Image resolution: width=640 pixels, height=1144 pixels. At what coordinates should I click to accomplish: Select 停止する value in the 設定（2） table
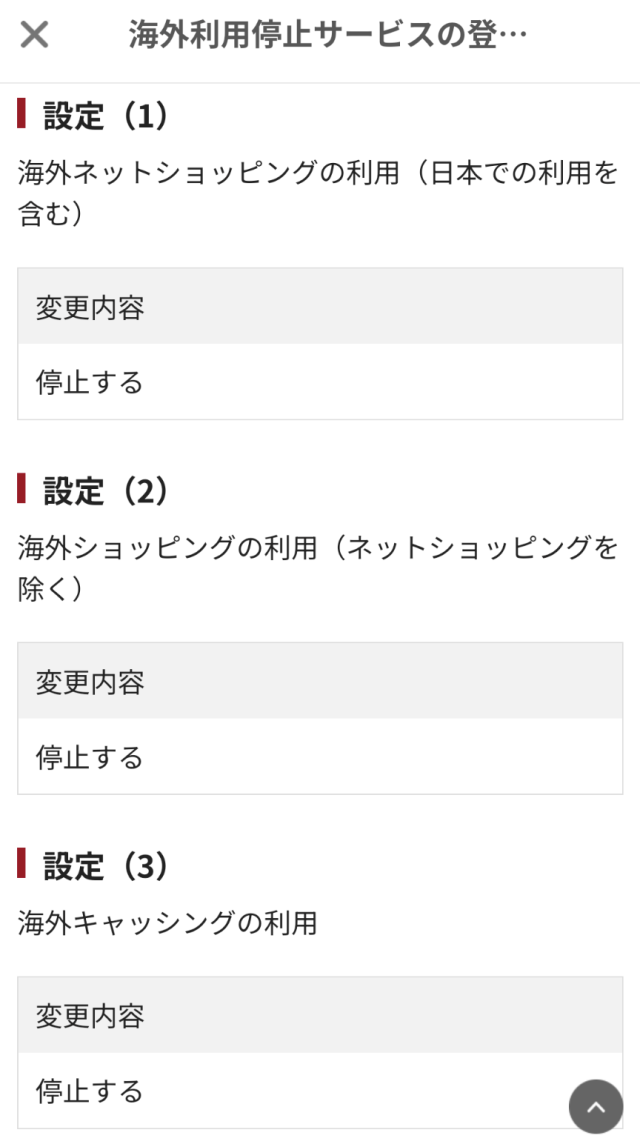click(x=90, y=758)
